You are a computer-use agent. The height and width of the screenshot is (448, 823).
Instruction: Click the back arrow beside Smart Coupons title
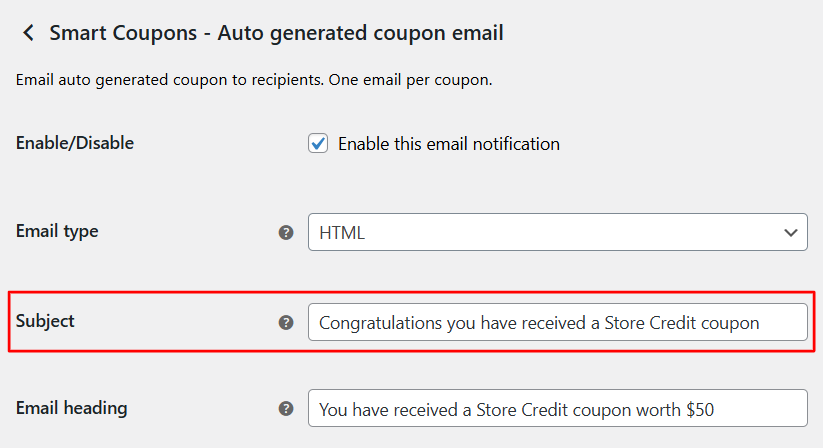tap(28, 33)
